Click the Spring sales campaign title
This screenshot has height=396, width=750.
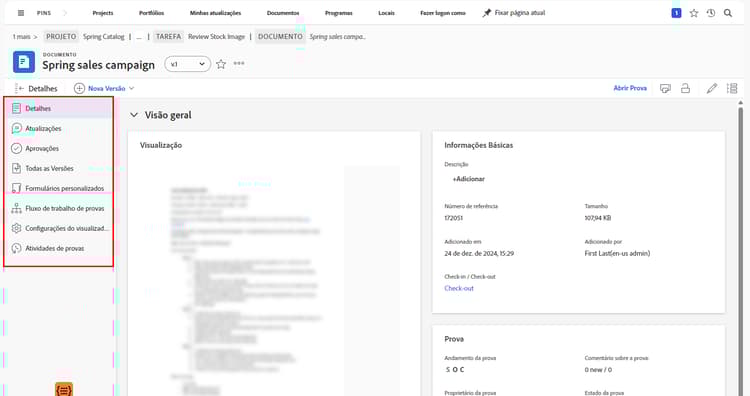tap(99, 65)
